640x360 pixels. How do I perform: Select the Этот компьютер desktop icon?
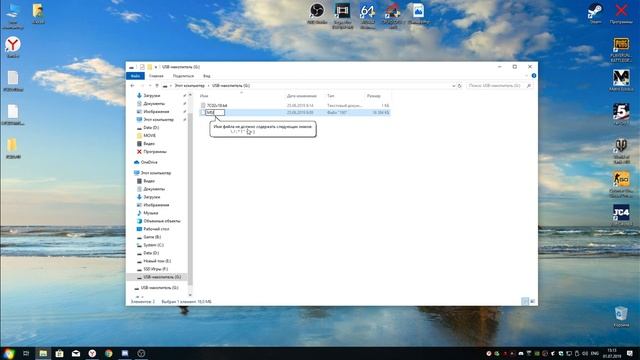tap(13, 16)
